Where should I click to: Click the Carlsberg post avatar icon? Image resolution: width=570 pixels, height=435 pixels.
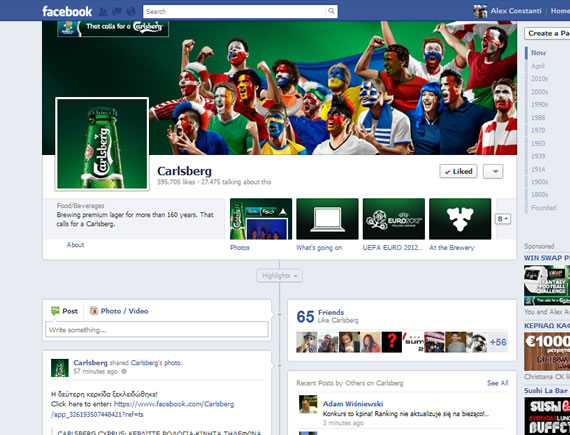(60, 368)
